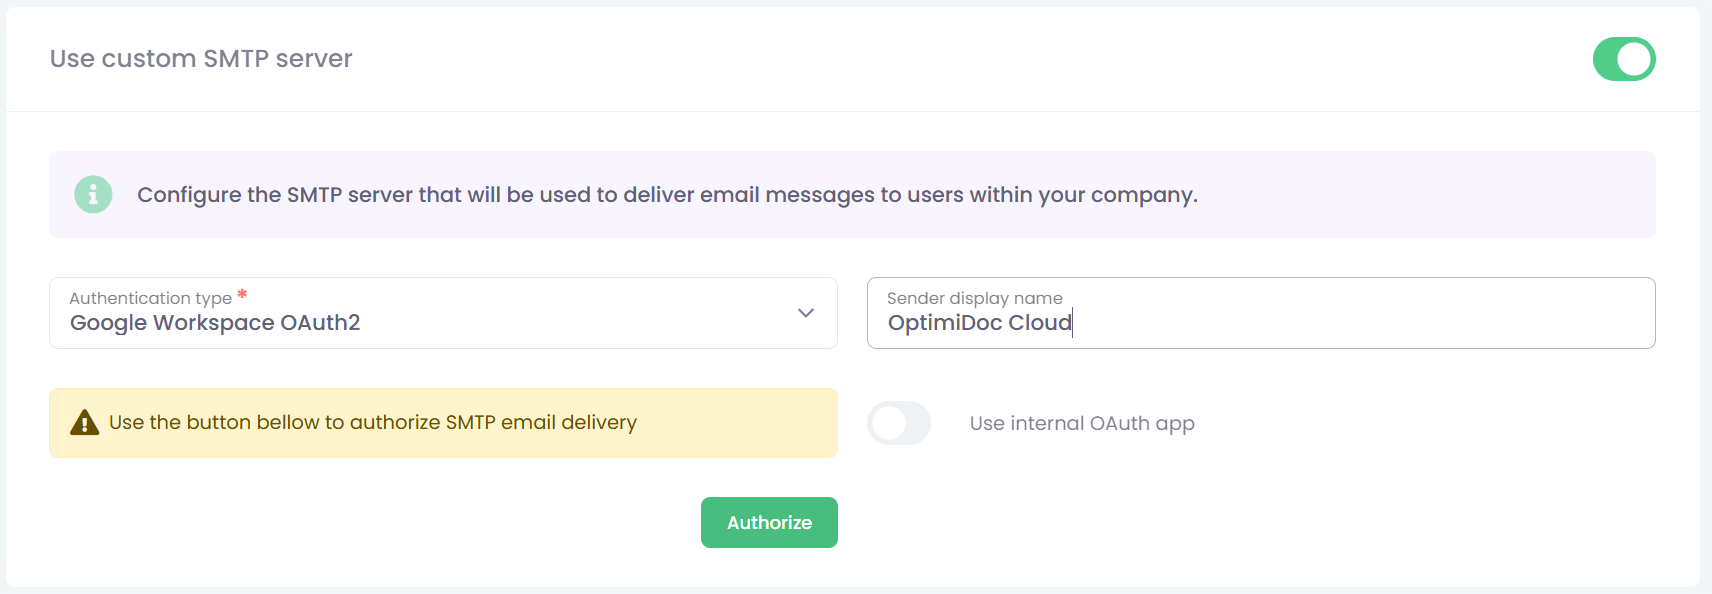Click the "Authentication type" field label
The image size is (1712, 594).
pyautogui.click(x=150, y=298)
